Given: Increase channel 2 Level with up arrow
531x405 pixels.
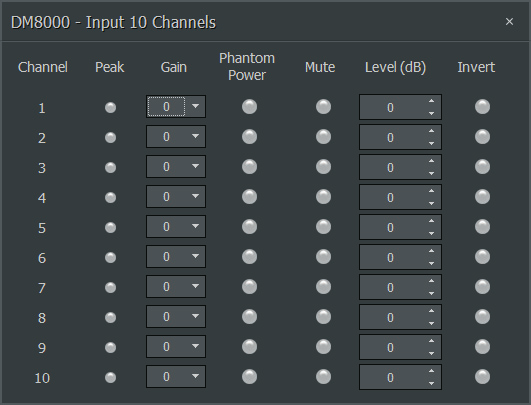Looking at the screenshot, I should (x=431, y=131).
